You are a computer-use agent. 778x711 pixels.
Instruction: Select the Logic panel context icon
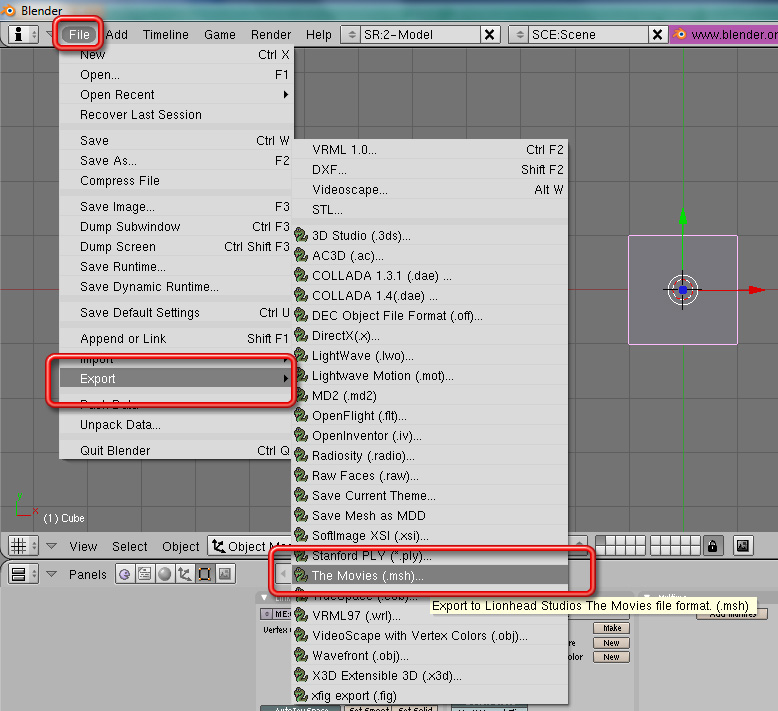click(124, 574)
